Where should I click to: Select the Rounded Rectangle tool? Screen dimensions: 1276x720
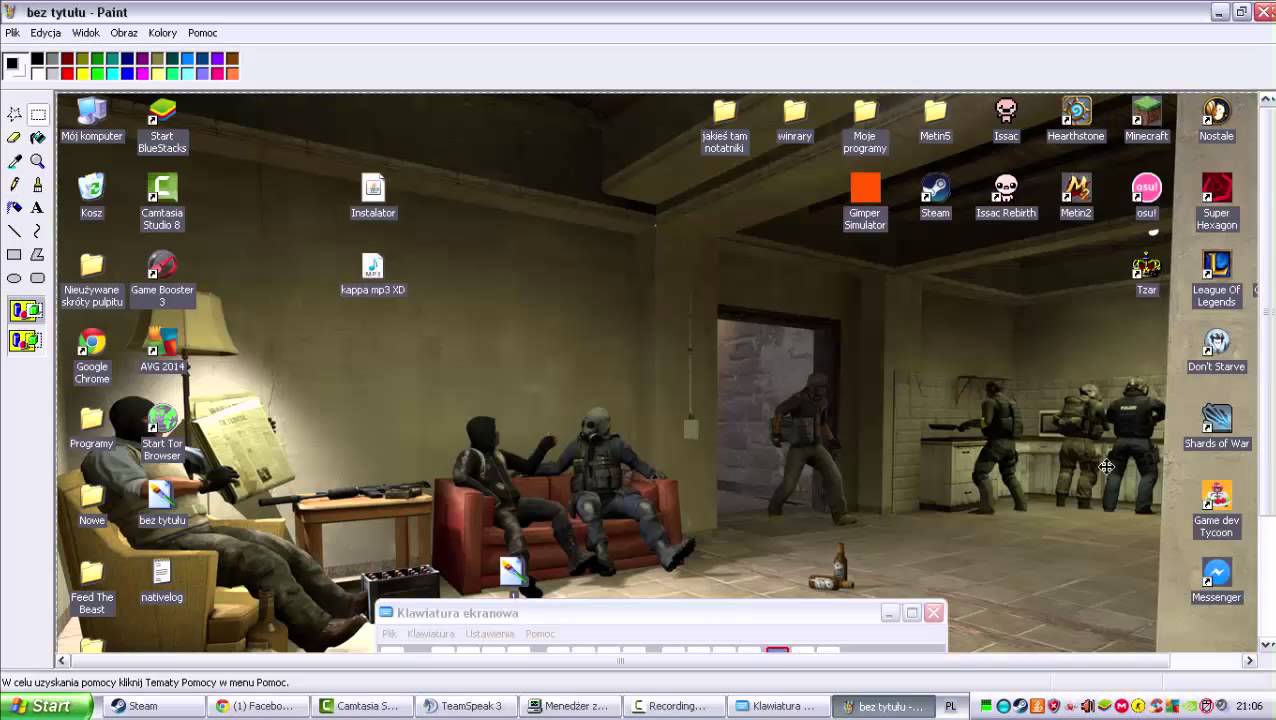[38, 278]
